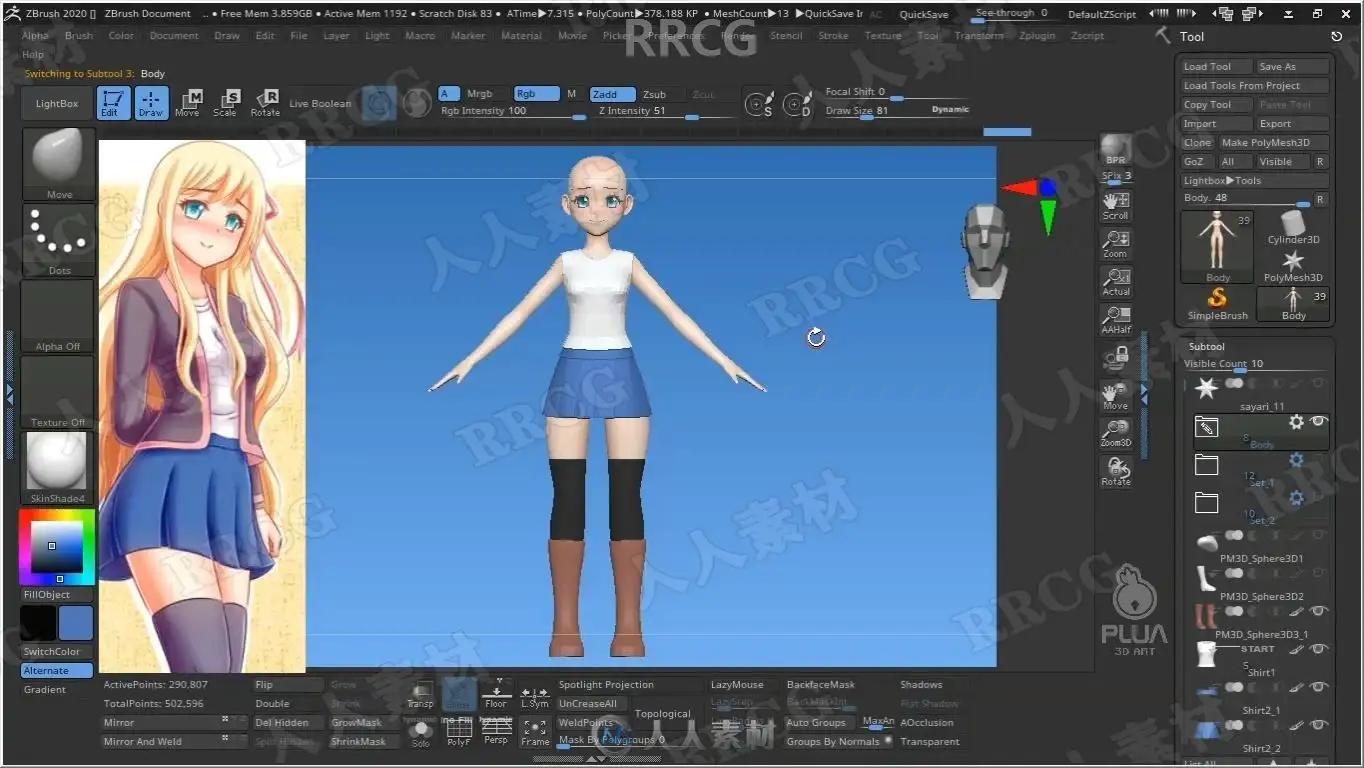
Task: Open Body folder gear settings
Action: click(x=1296, y=422)
